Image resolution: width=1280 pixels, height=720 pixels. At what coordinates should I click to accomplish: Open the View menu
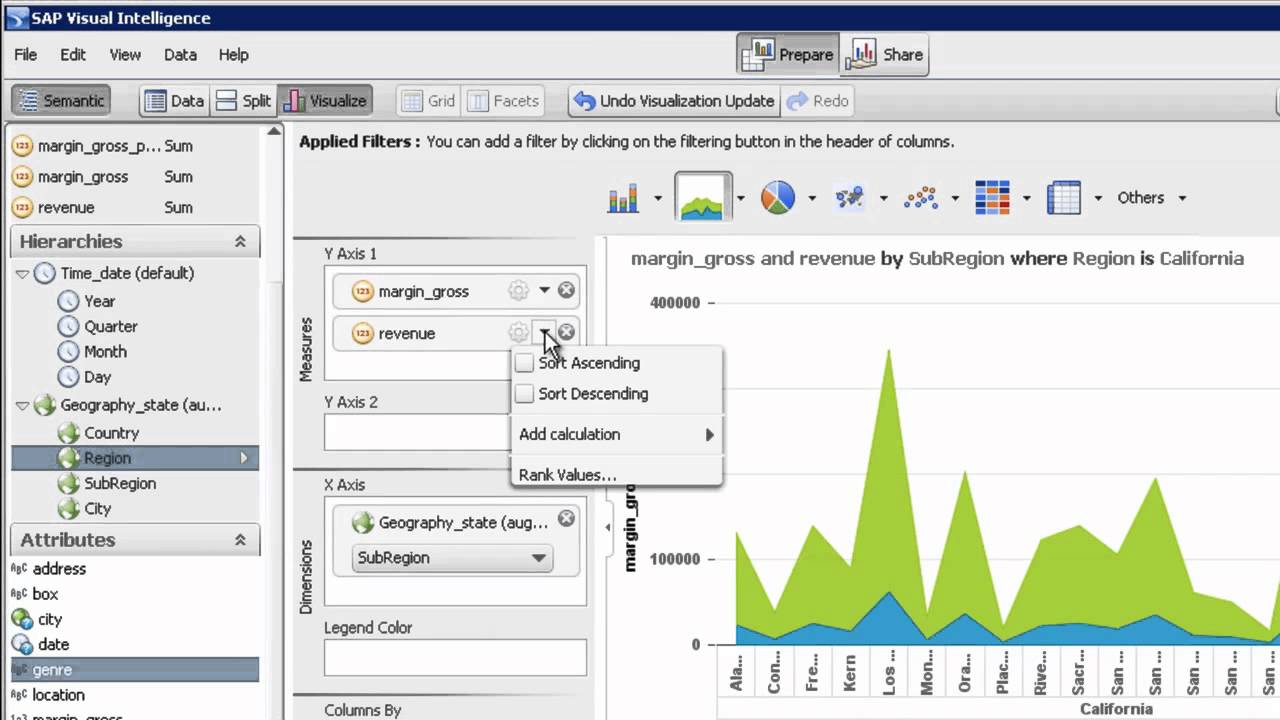[125, 55]
